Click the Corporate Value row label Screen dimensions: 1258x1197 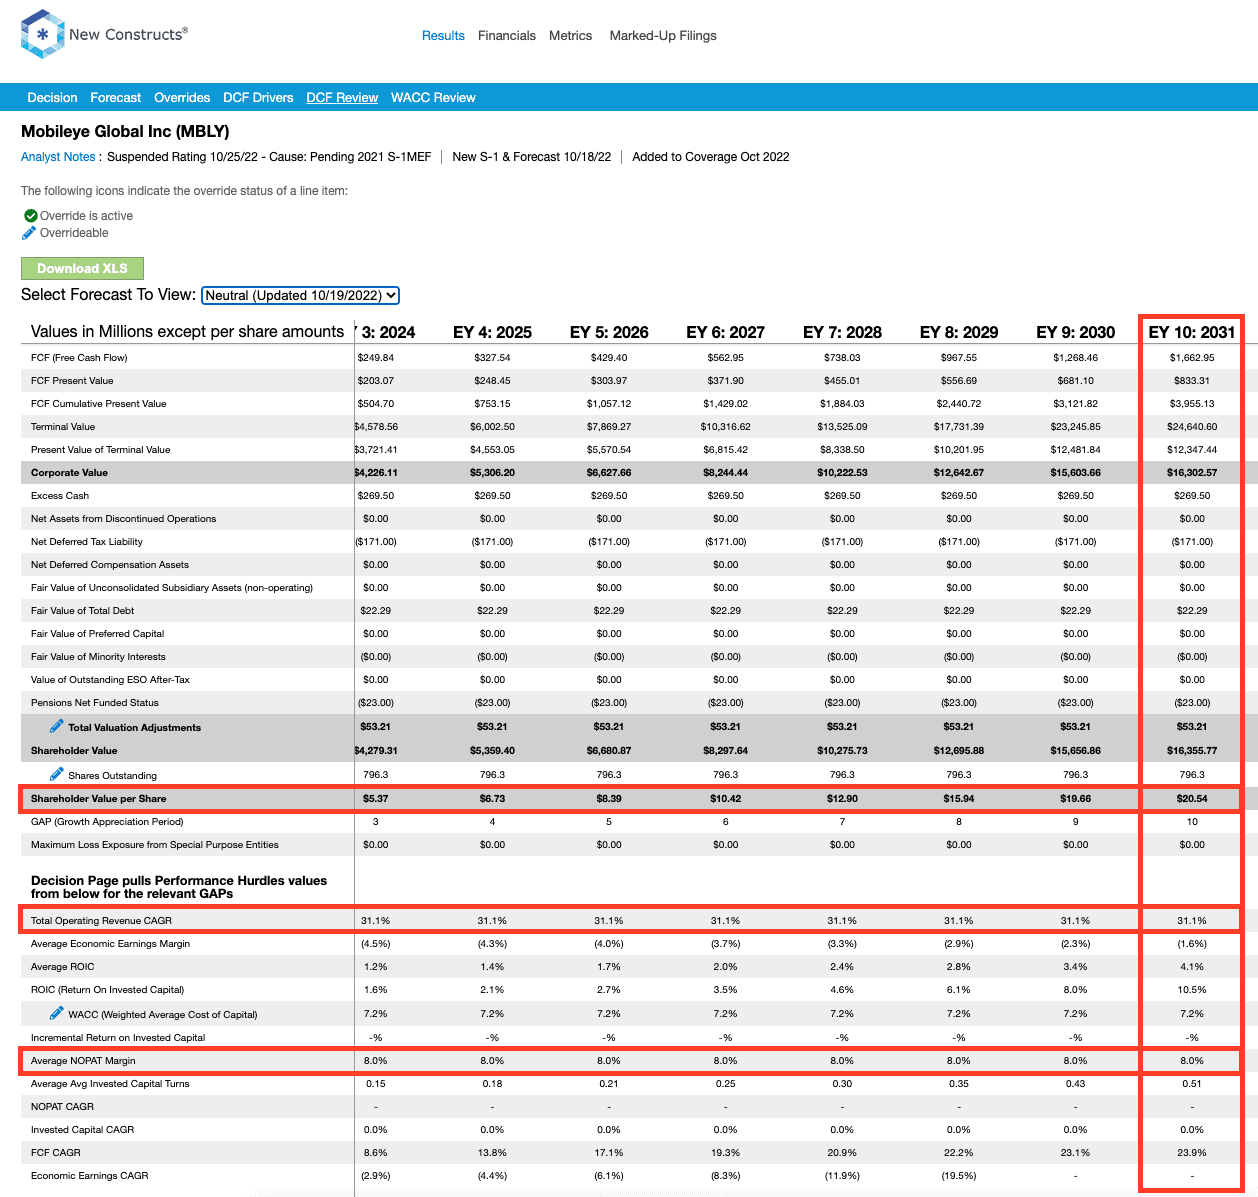tap(69, 473)
